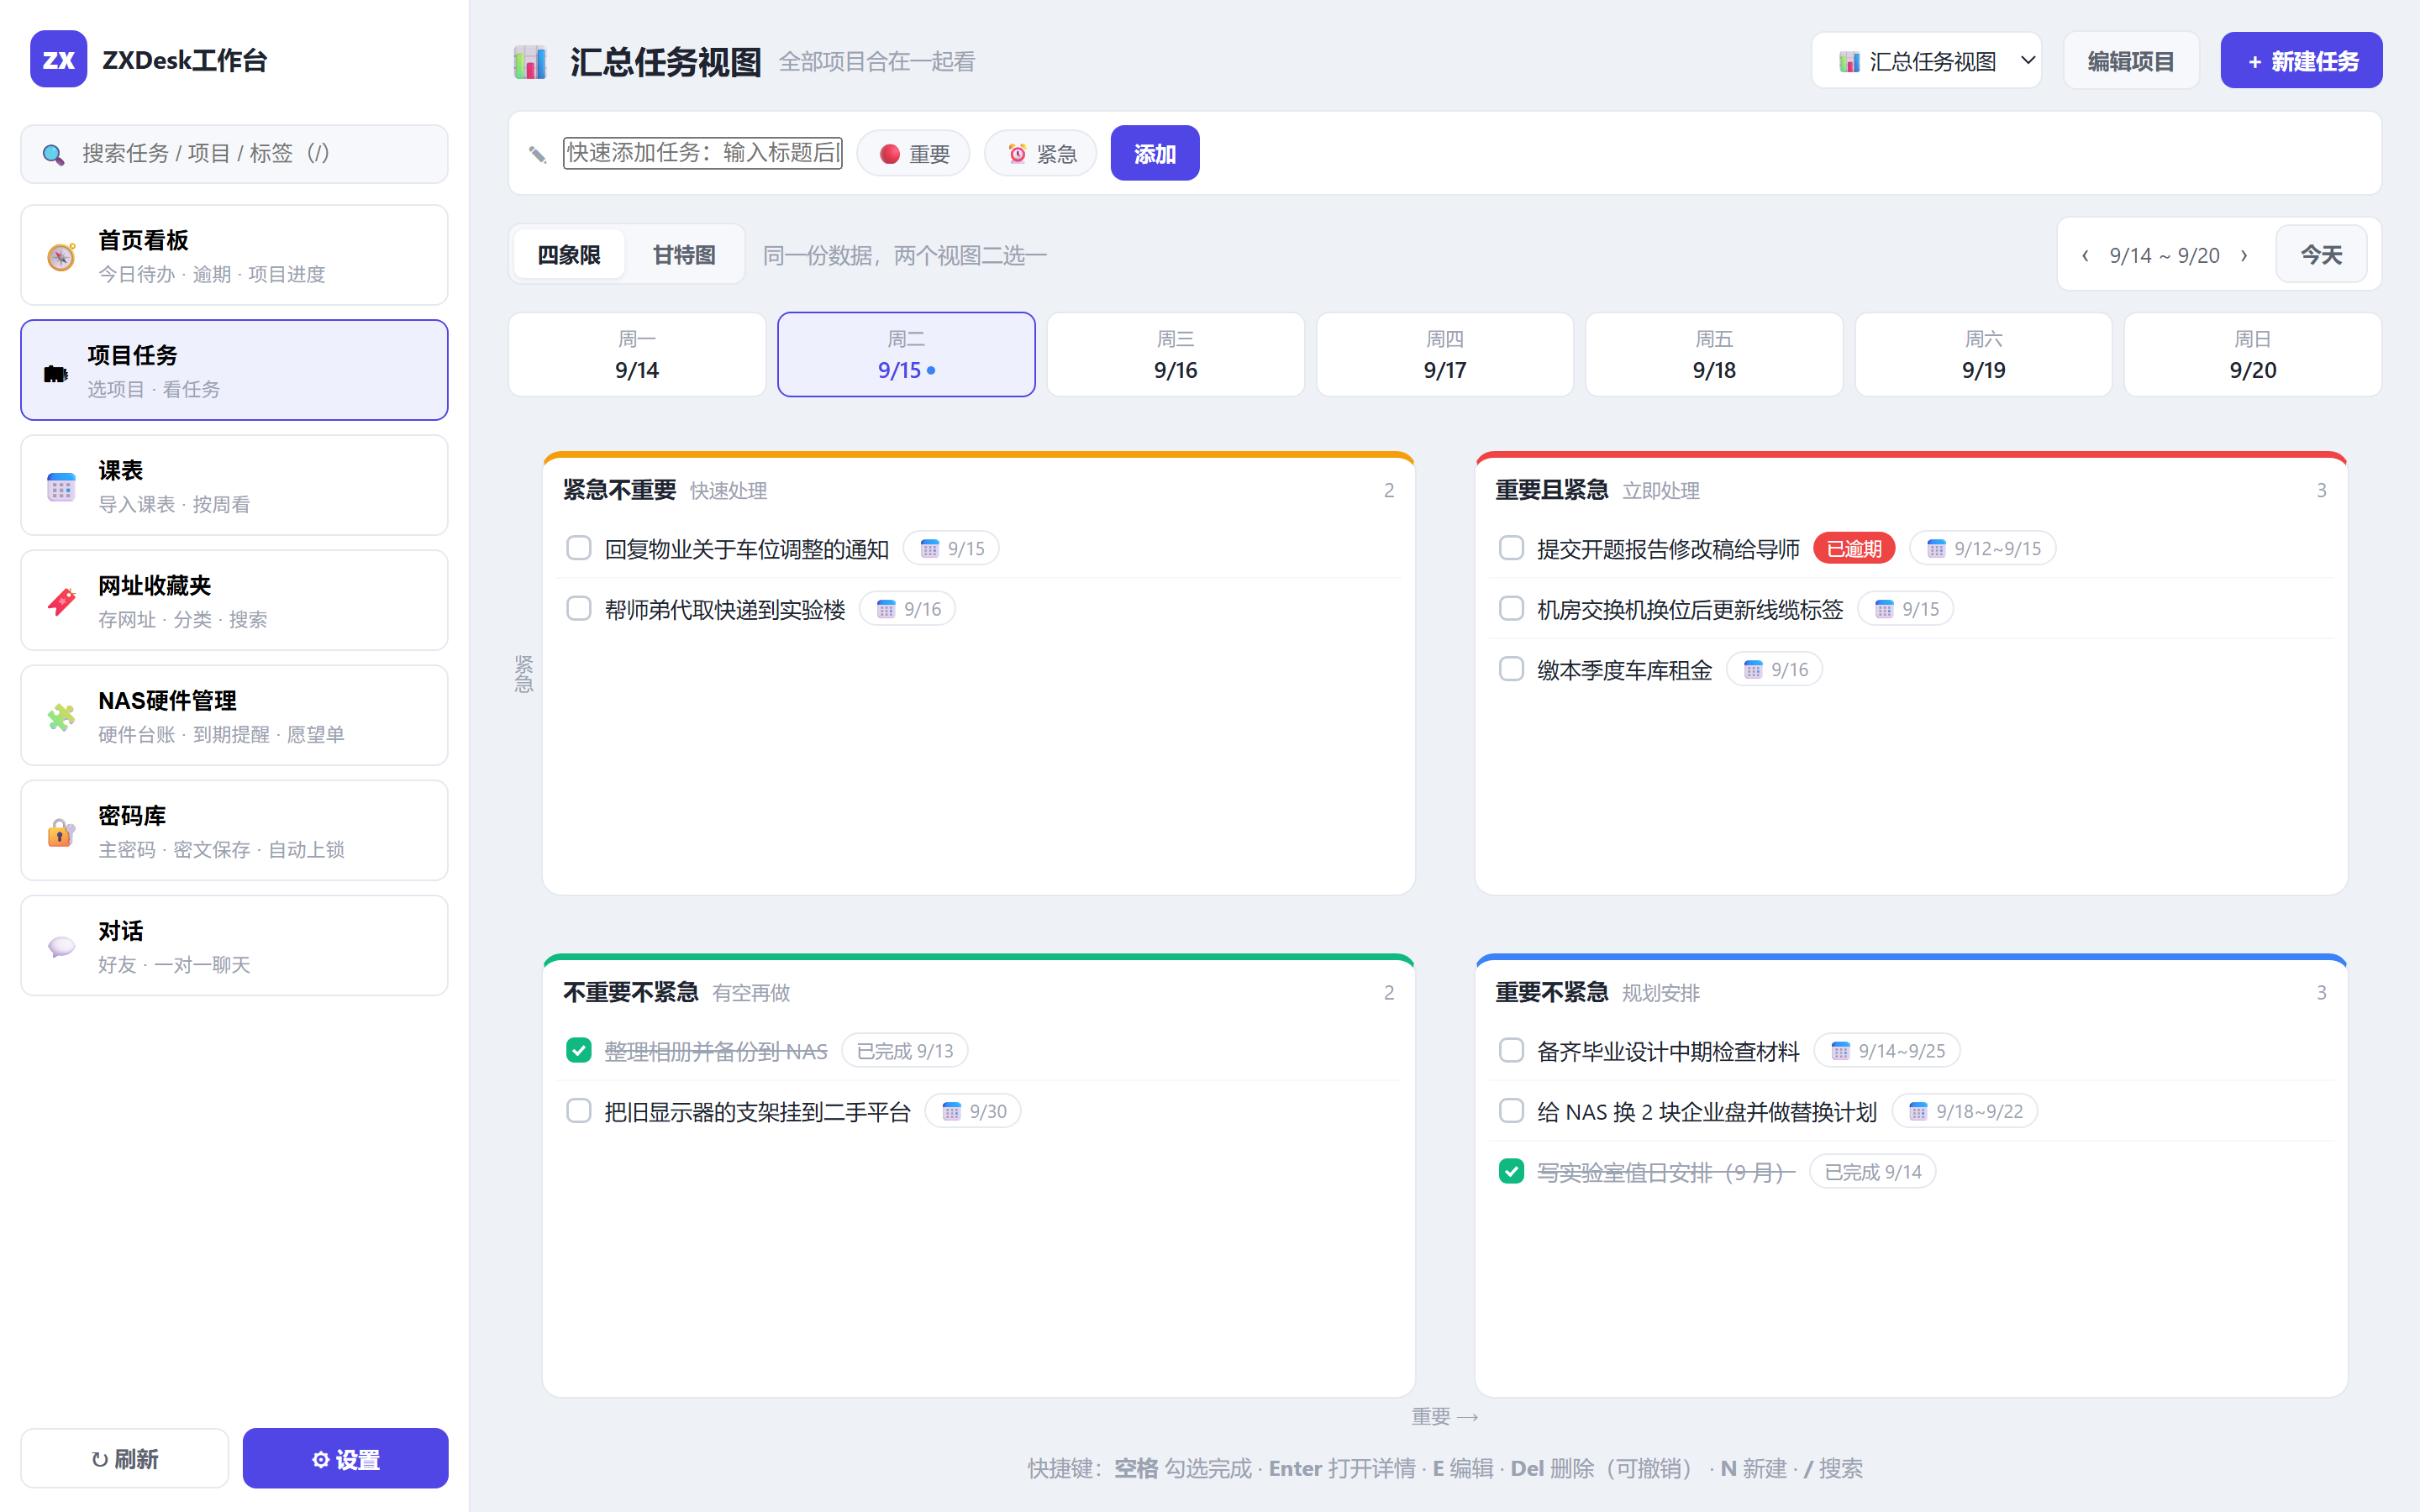The image size is (2420, 1512).
Task: Select the 周三 9/16 day tab
Action: coord(1175,355)
